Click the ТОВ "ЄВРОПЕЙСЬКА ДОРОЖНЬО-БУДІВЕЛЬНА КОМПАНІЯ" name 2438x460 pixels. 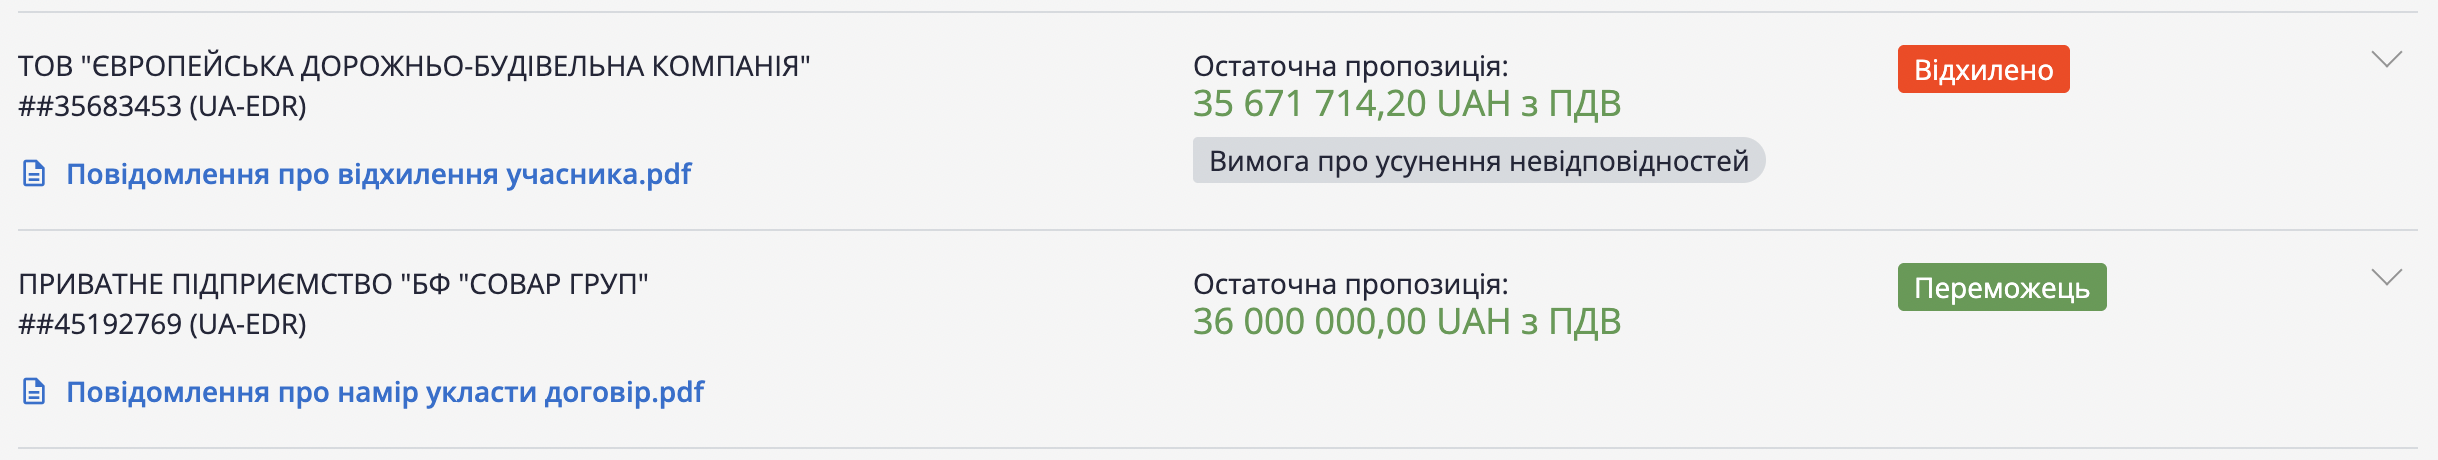coord(414,66)
